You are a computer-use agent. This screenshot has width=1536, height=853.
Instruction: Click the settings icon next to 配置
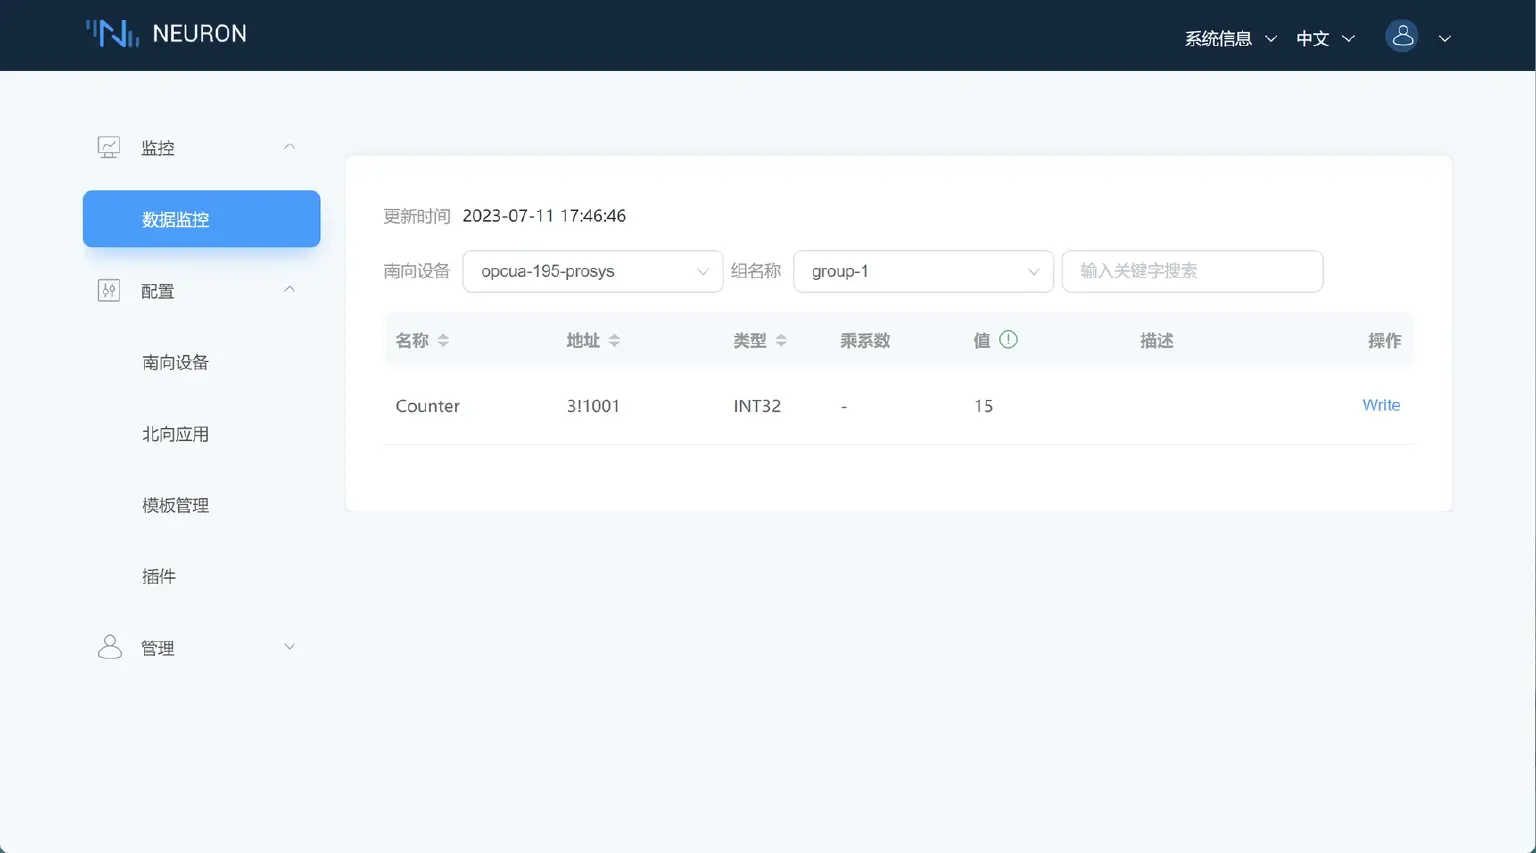109,290
